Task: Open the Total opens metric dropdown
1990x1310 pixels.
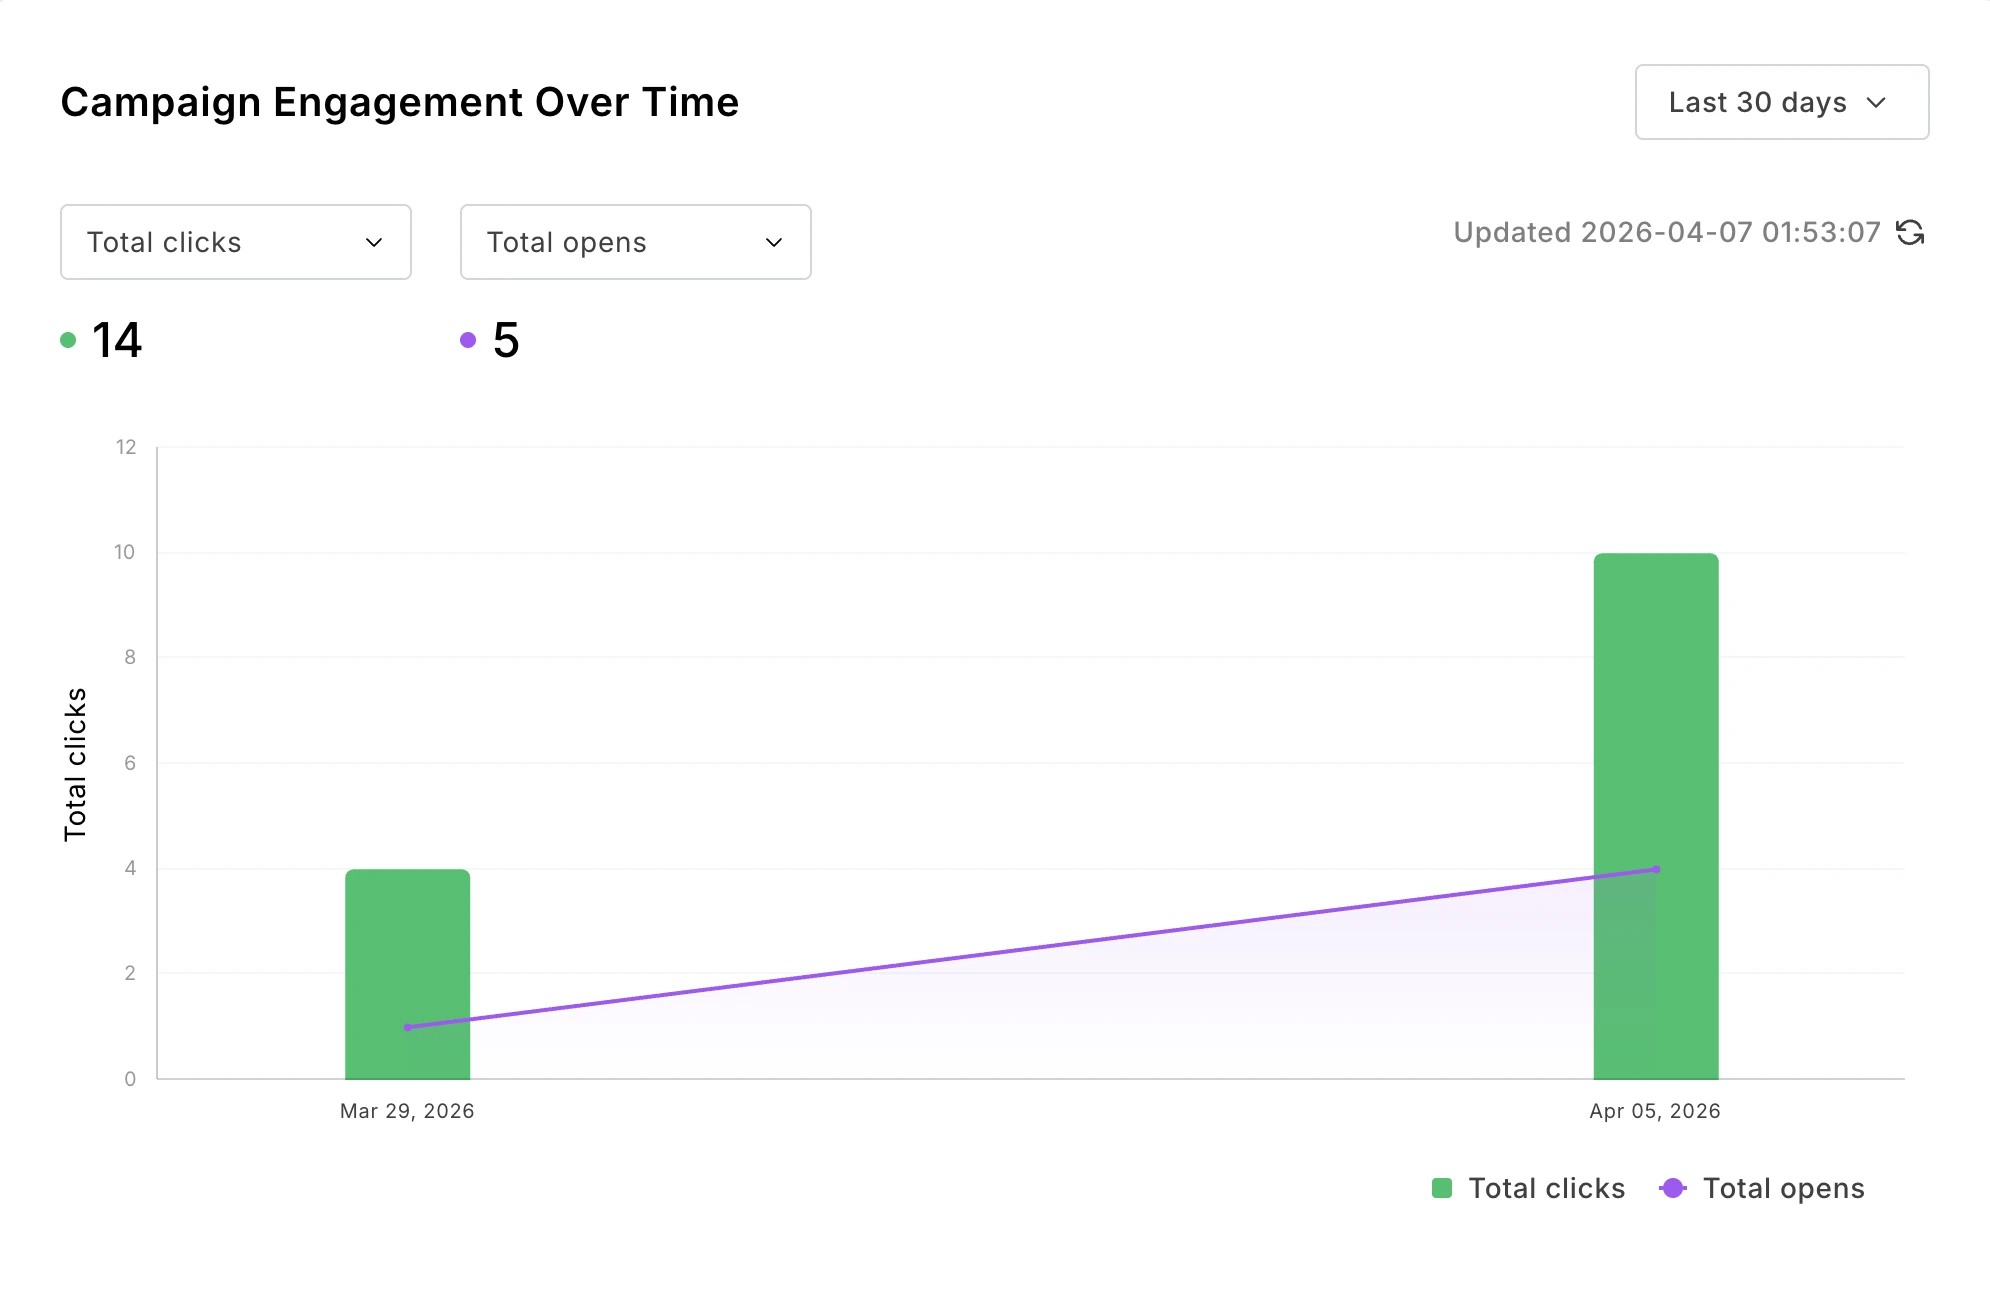Action: (x=635, y=241)
